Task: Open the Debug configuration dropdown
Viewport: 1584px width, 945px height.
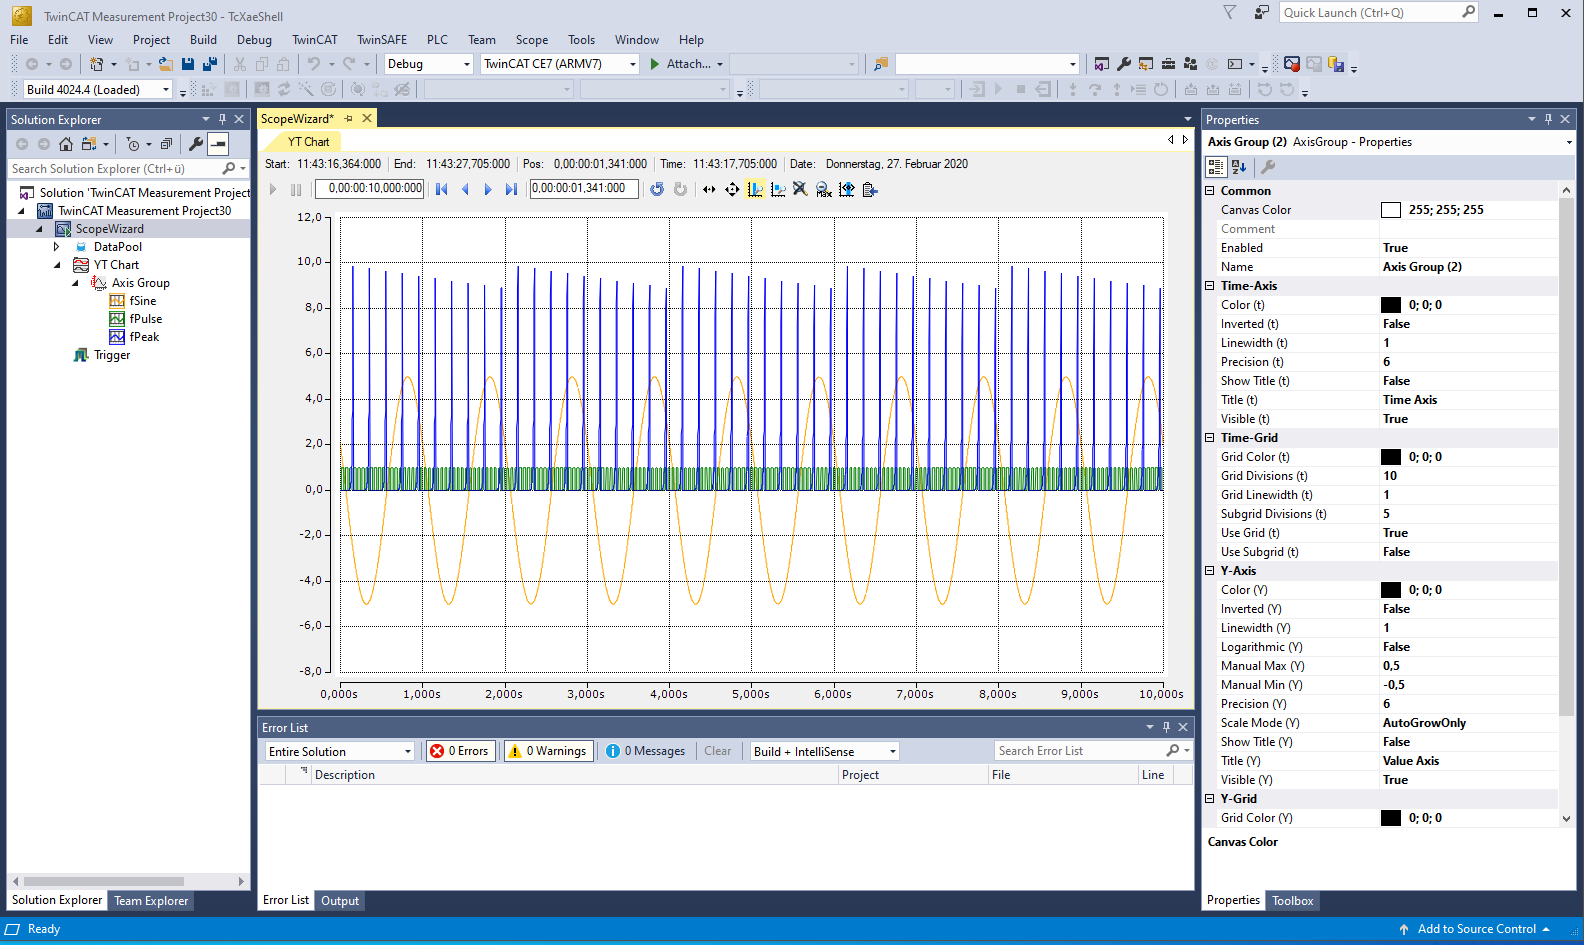Action: (x=428, y=64)
